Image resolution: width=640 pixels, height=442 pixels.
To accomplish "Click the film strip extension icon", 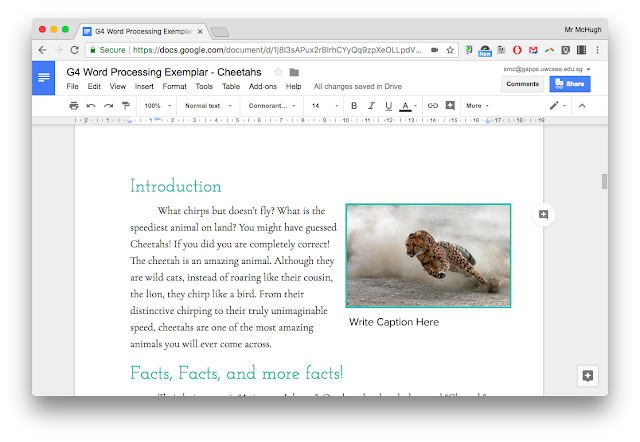I will coord(581,50).
